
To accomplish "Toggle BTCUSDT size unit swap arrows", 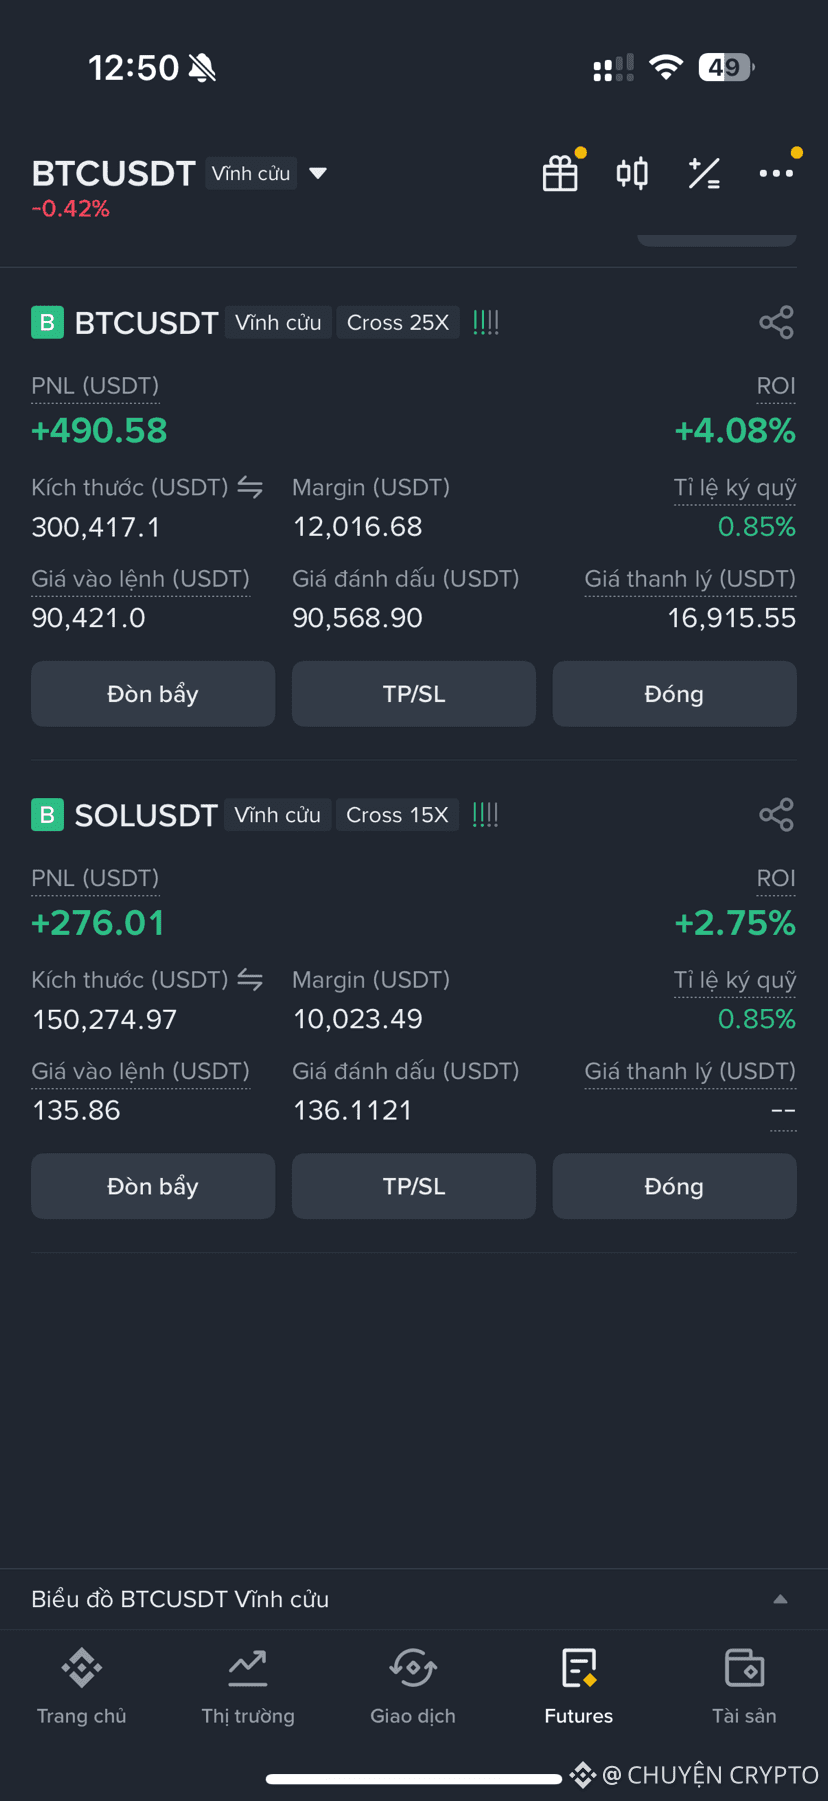I will (250, 487).
